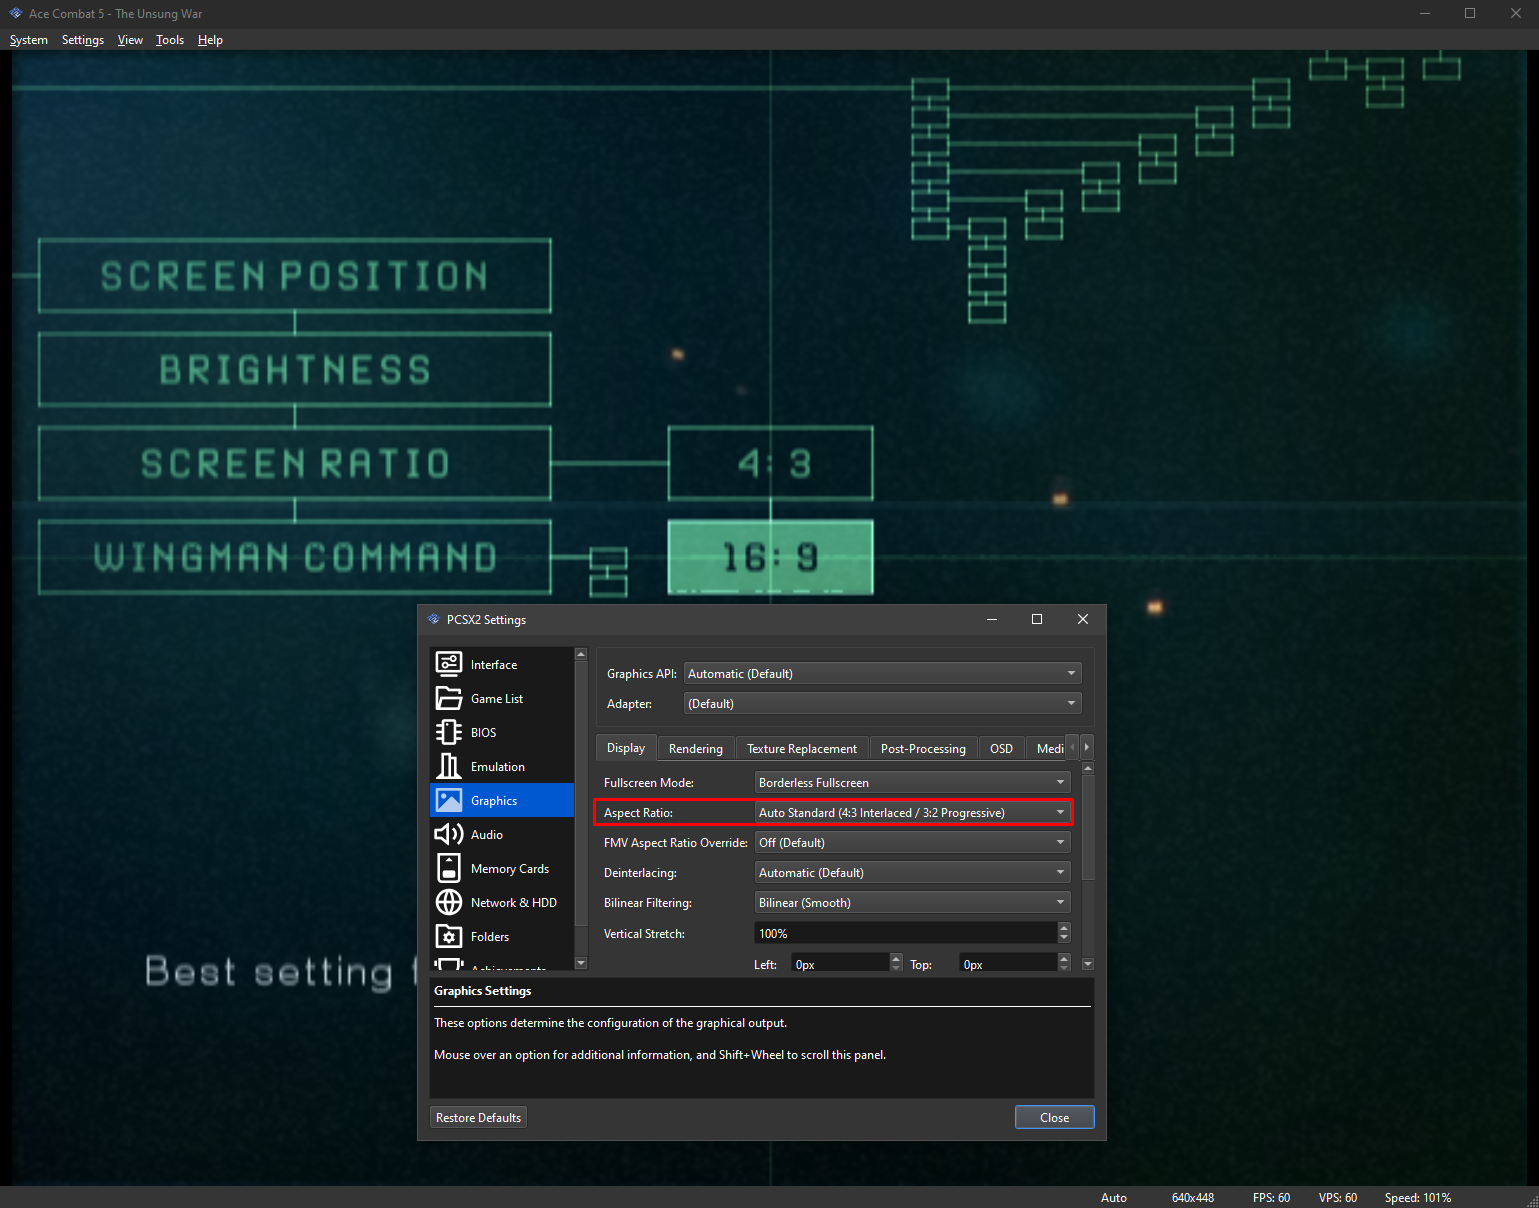The height and width of the screenshot is (1208, 1539).
Task: Click the Speed: 101% status entry
Action: [1418, 1197]
